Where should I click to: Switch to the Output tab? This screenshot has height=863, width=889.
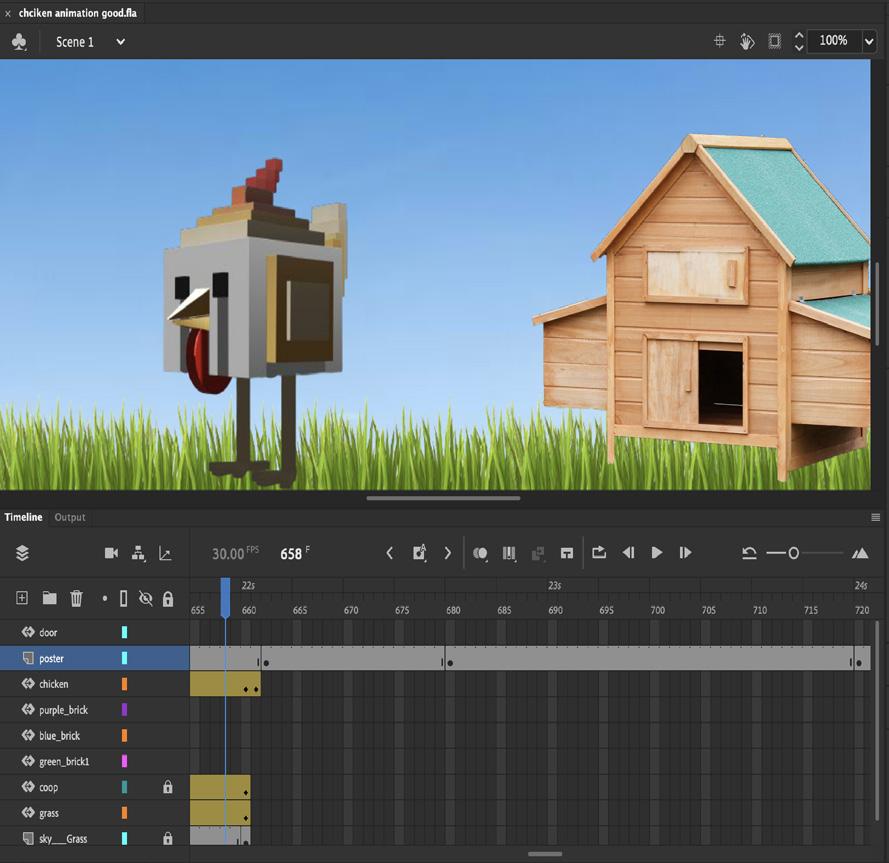pos(70,518)
